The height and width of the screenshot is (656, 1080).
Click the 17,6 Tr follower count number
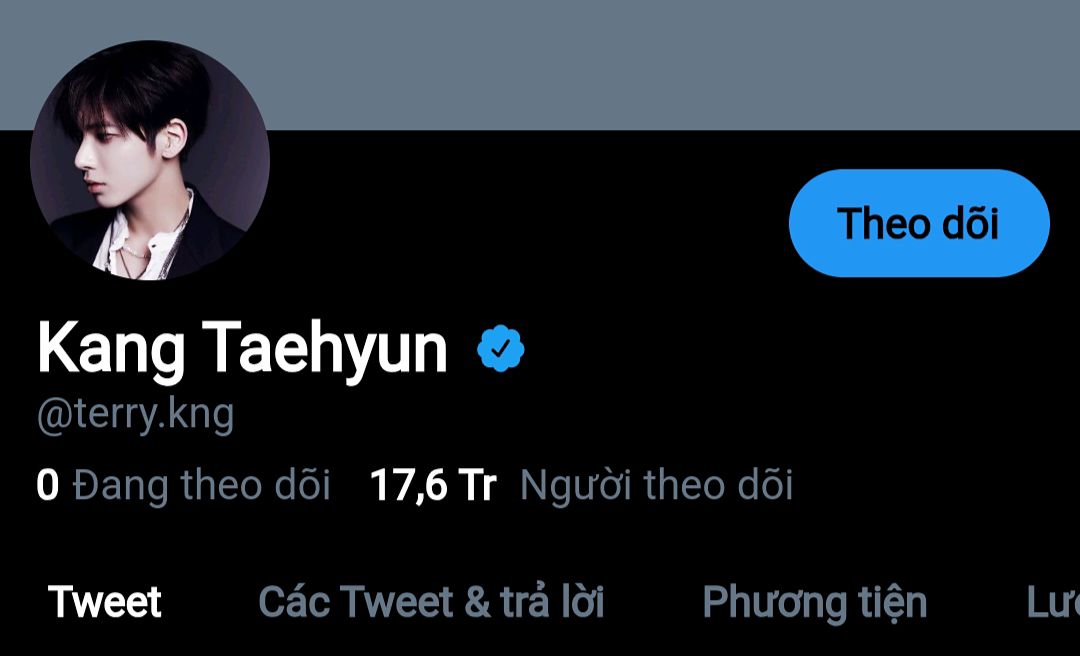coord(433,485)
